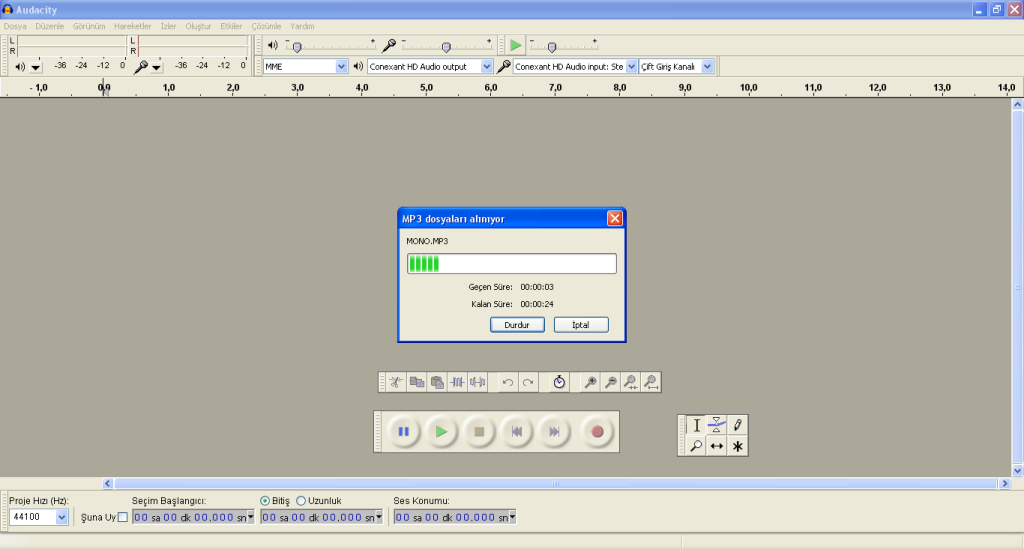The height and width of the screenshot is (549, 1024).
Task: Click the horizontal scrollbar right arrow
Action: tap(1005, 484)
